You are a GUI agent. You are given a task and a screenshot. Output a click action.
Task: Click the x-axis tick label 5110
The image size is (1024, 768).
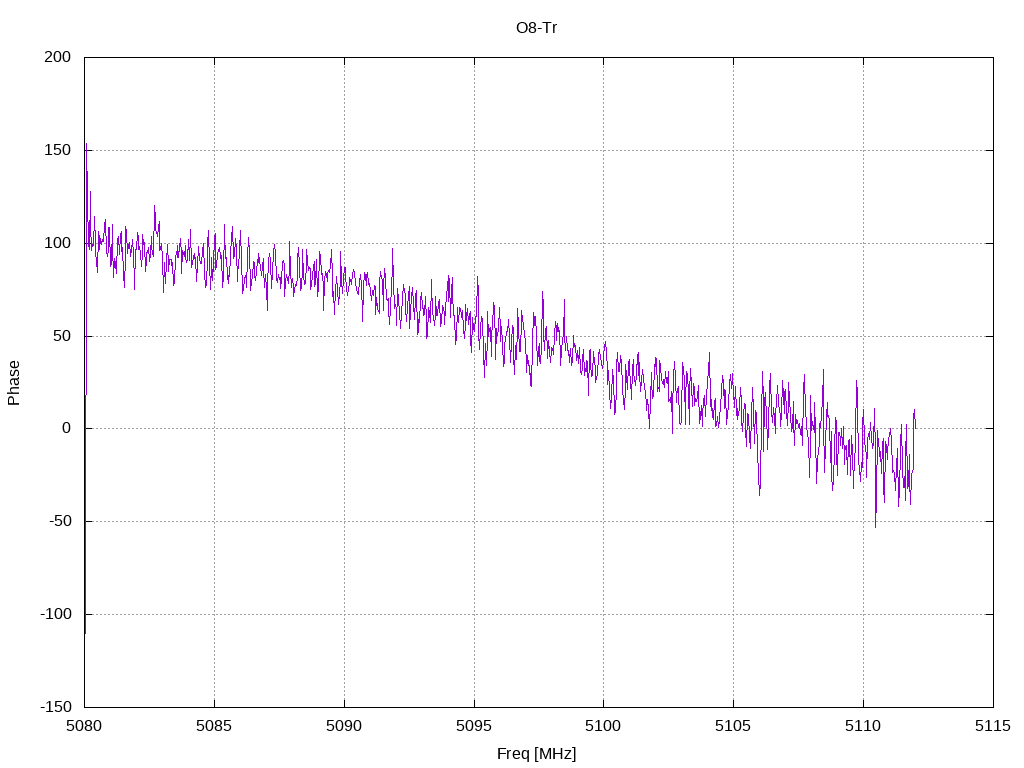click(x=863, y=726)
